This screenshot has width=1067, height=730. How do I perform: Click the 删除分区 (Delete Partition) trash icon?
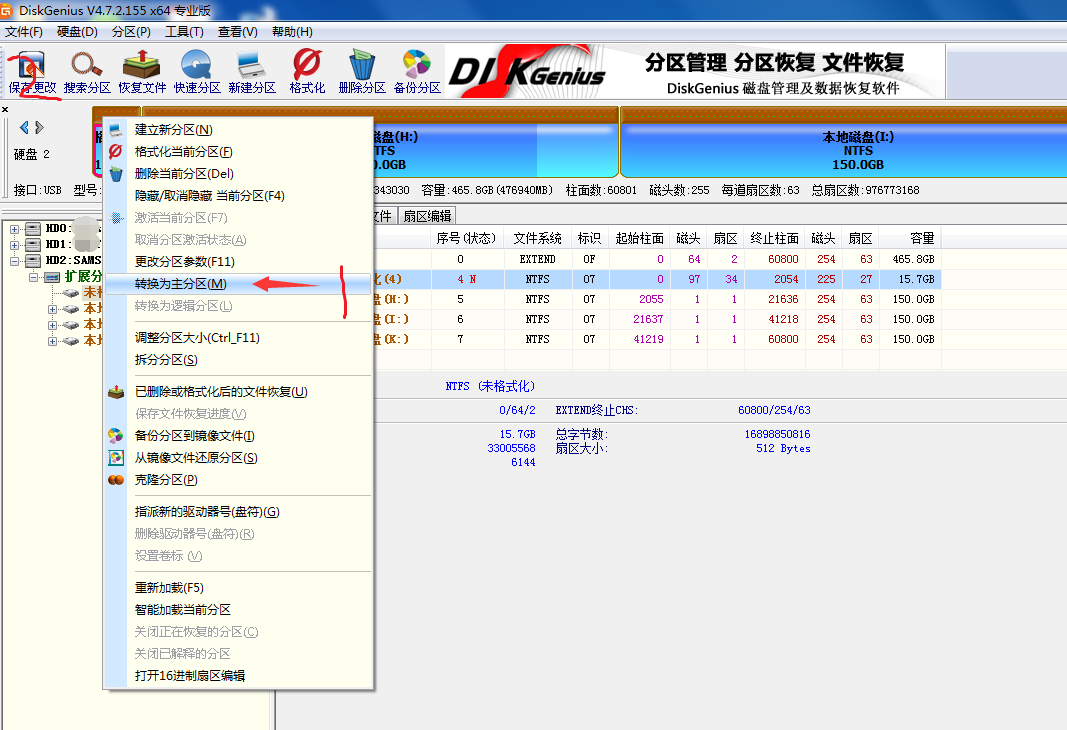pyautogui.click(x=362, y=71)
